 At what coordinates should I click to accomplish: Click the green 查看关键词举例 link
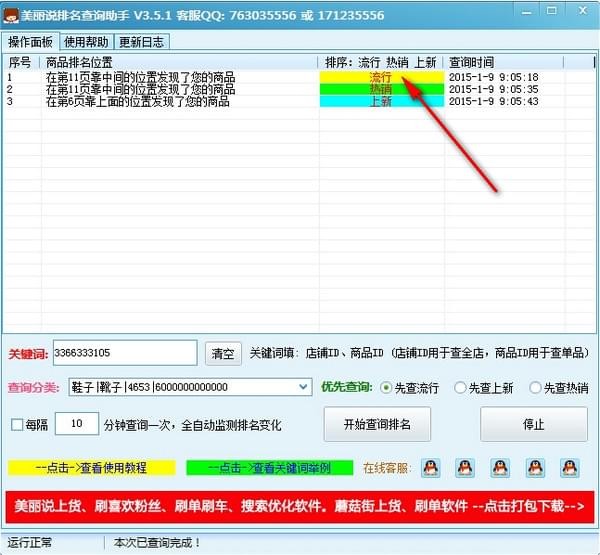[269, 467]
